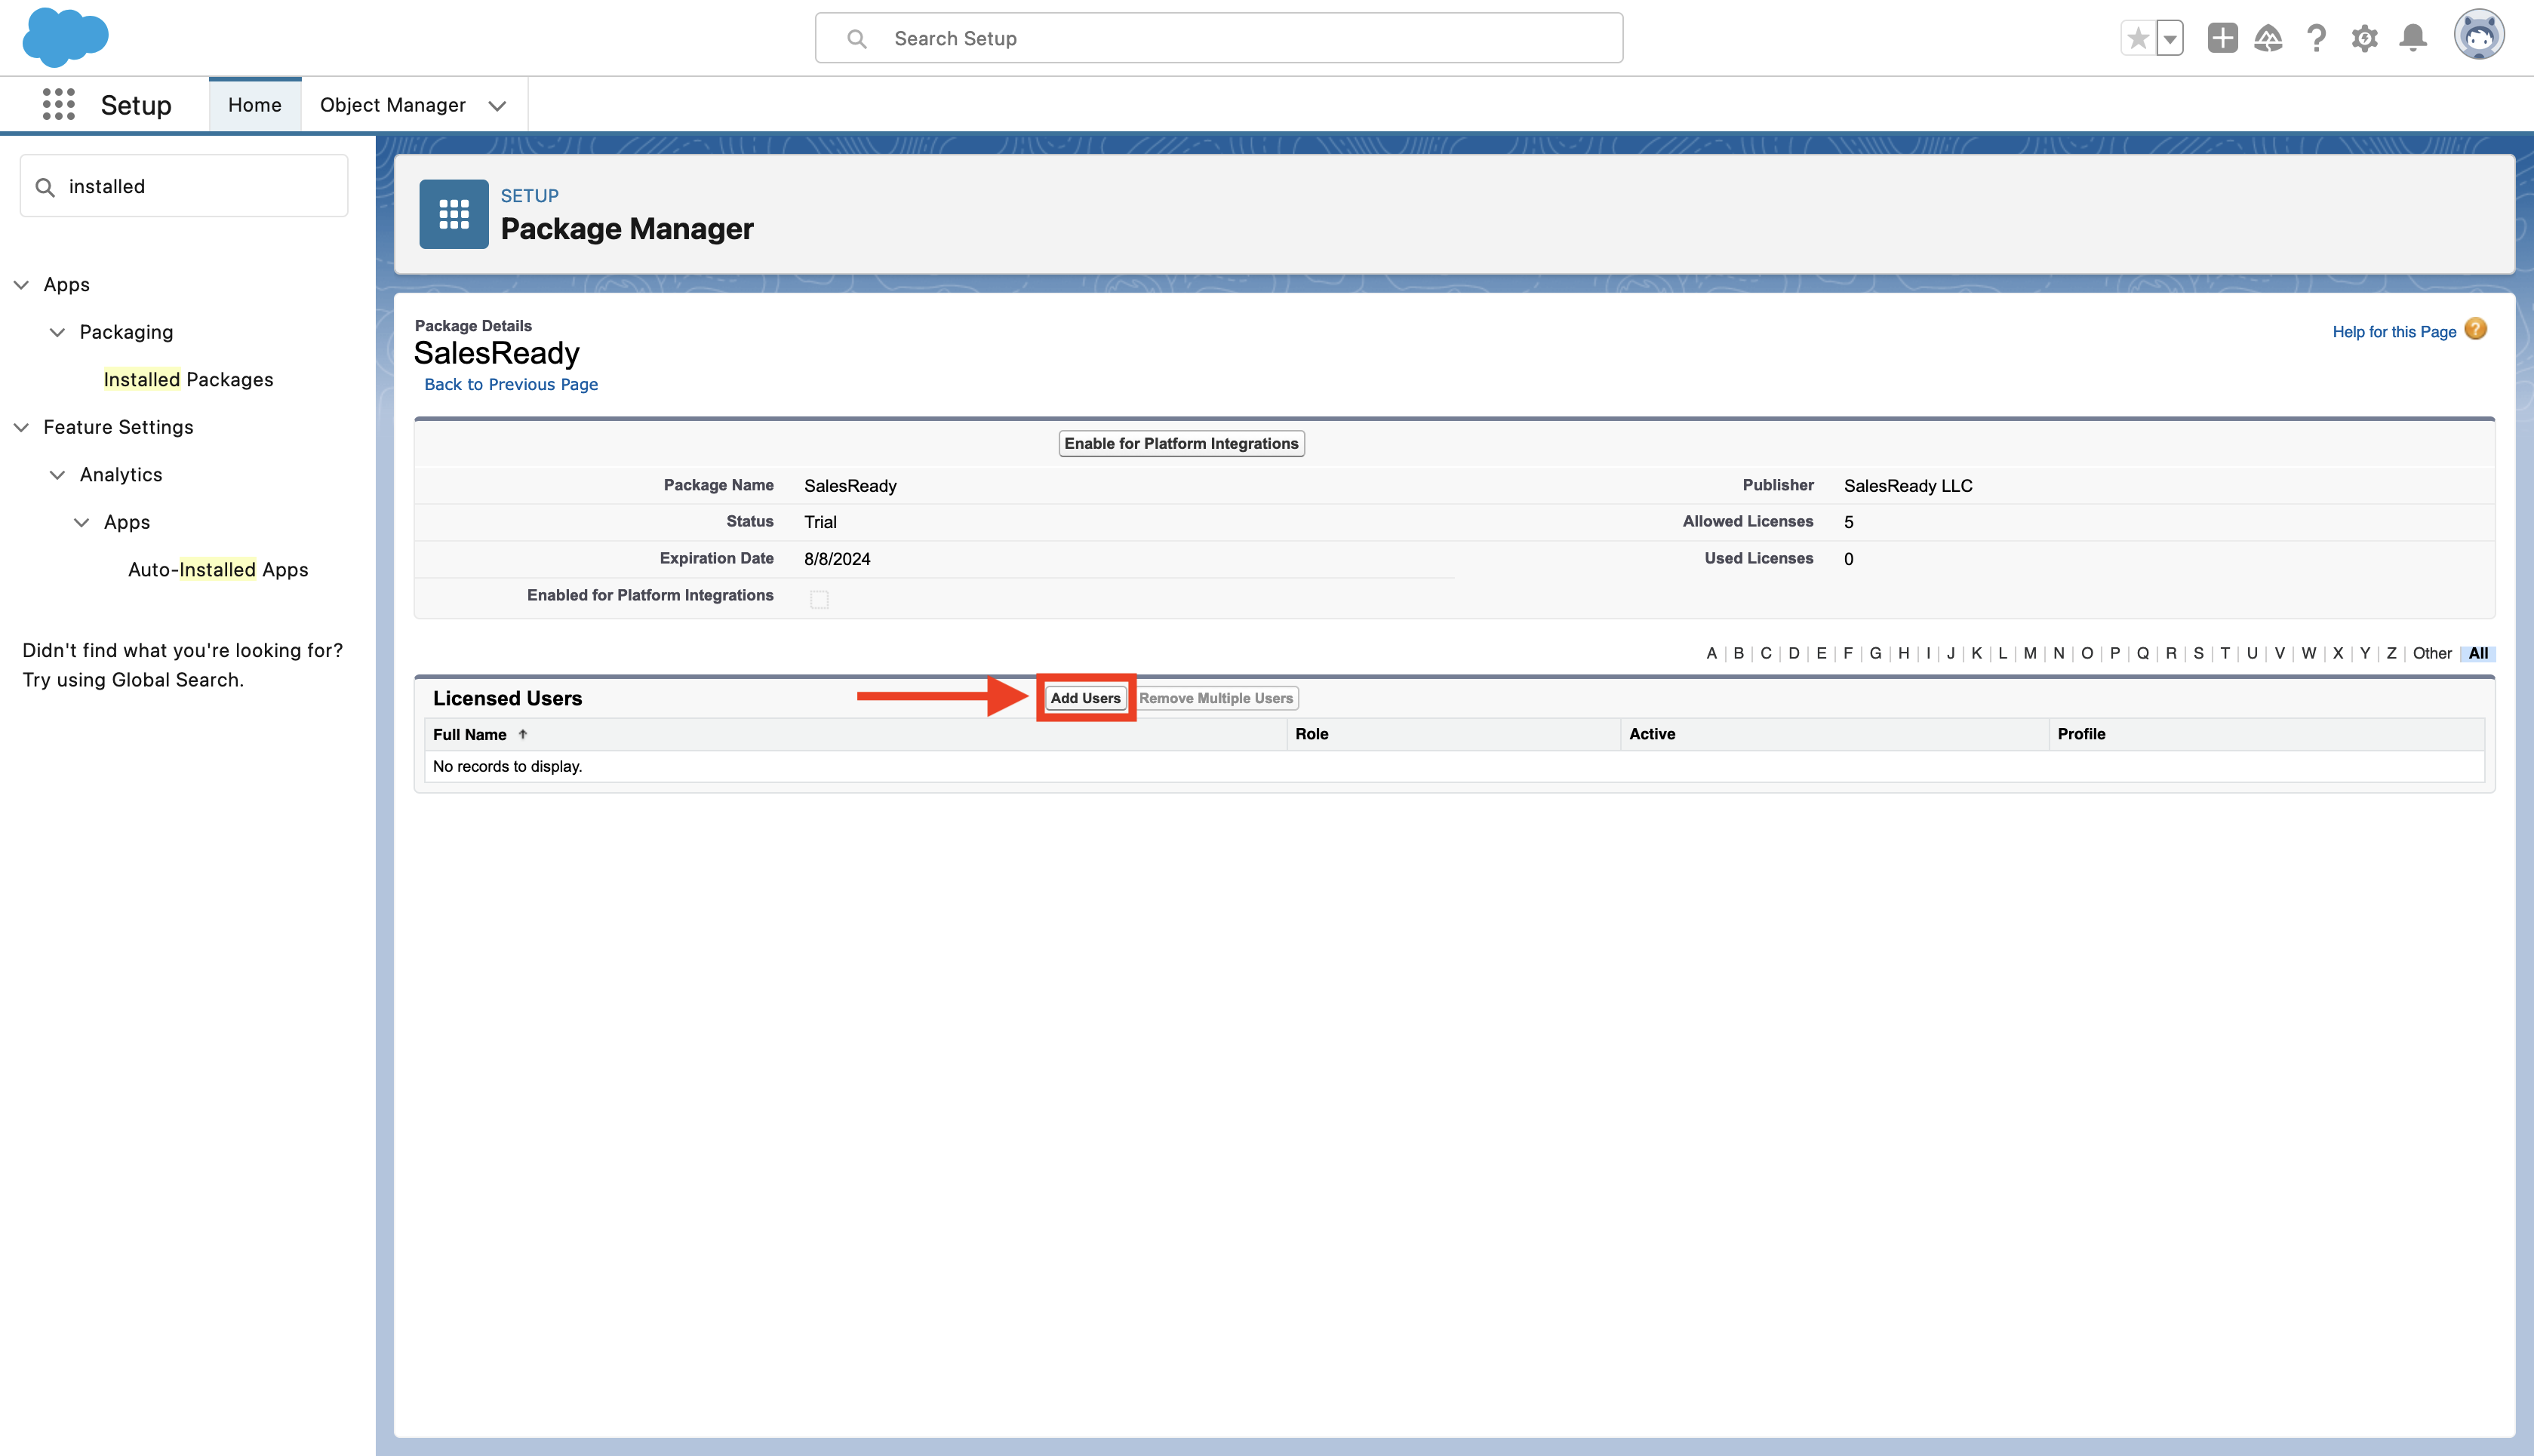The height and width of the screenshot is (1456, 2534).
Task: Open the setup gear icon
Action: [2364, 38]
